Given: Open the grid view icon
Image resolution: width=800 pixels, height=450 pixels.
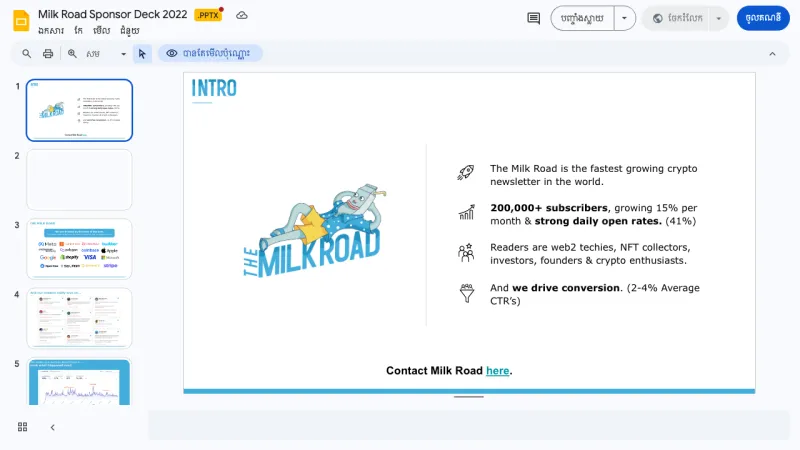Looking at the screenshot, I should point(22,427).
